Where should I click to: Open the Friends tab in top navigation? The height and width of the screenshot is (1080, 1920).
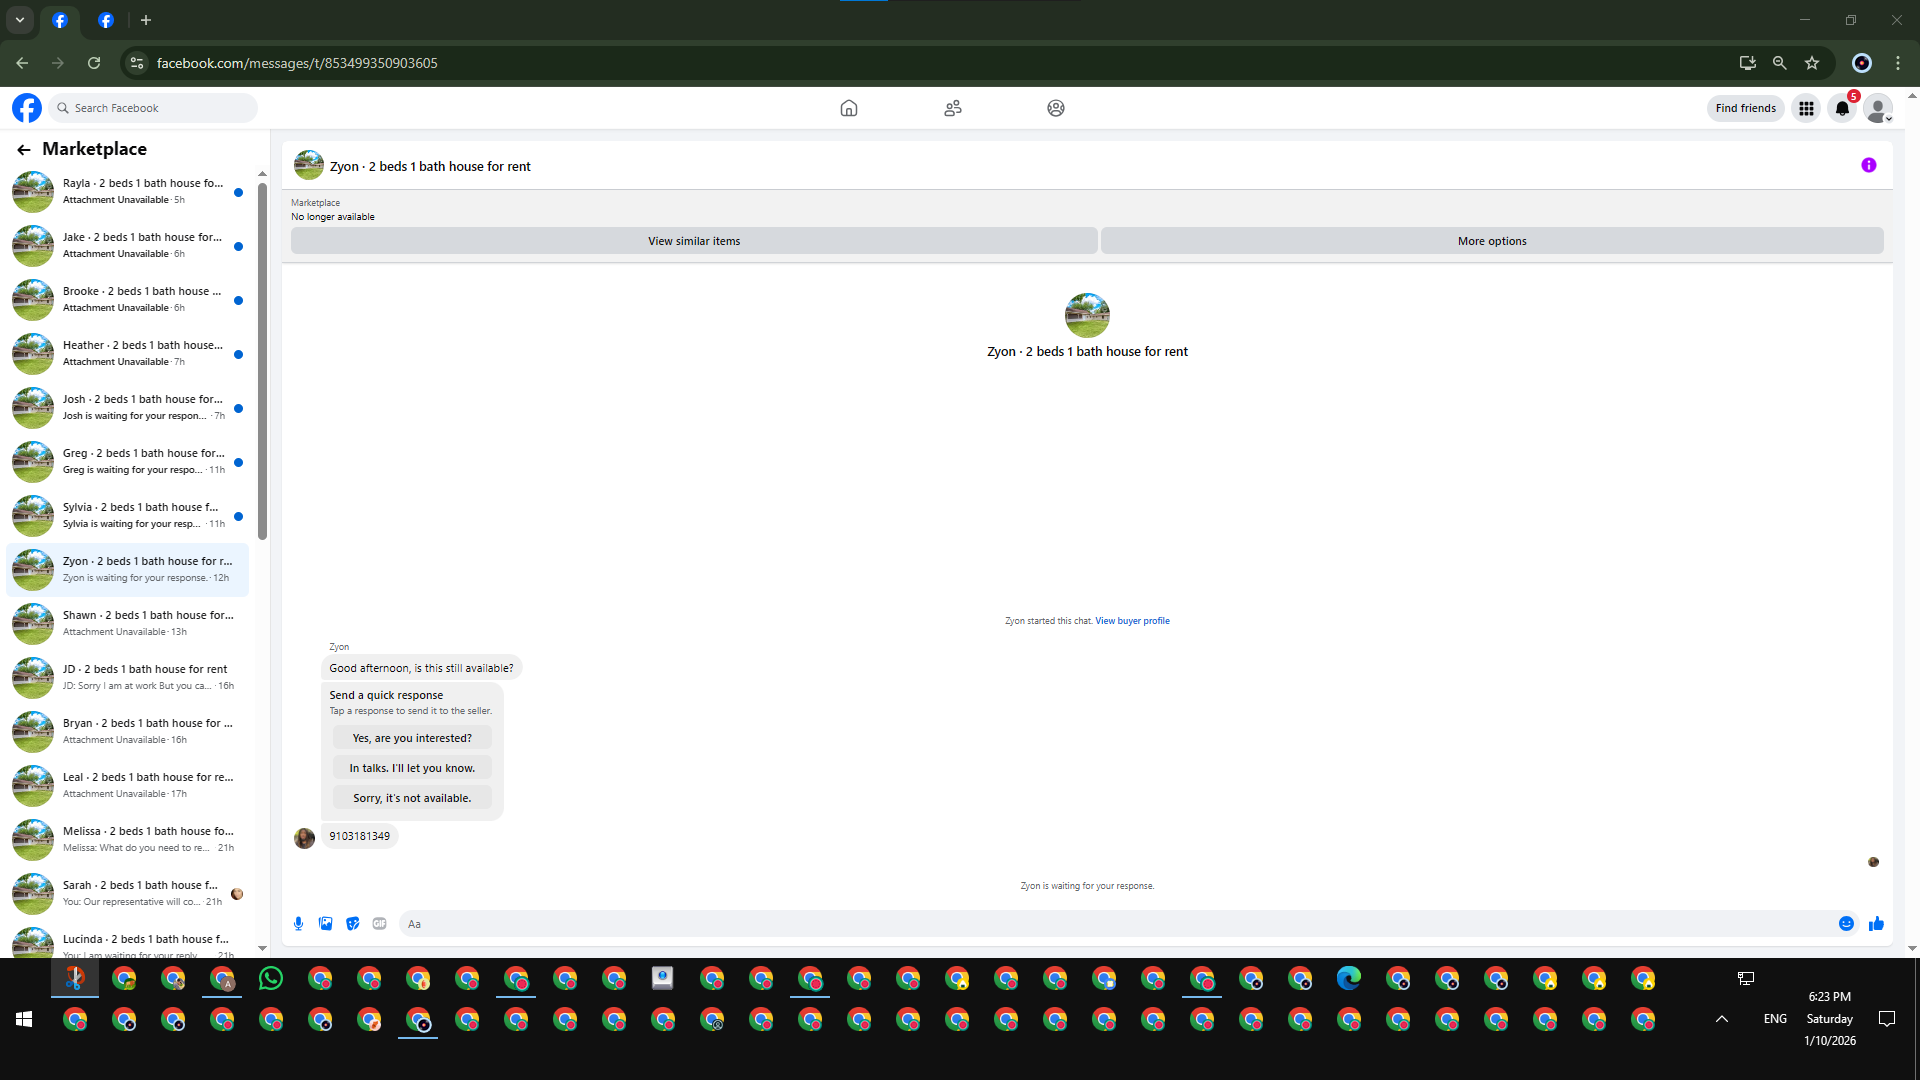point(952,108)
